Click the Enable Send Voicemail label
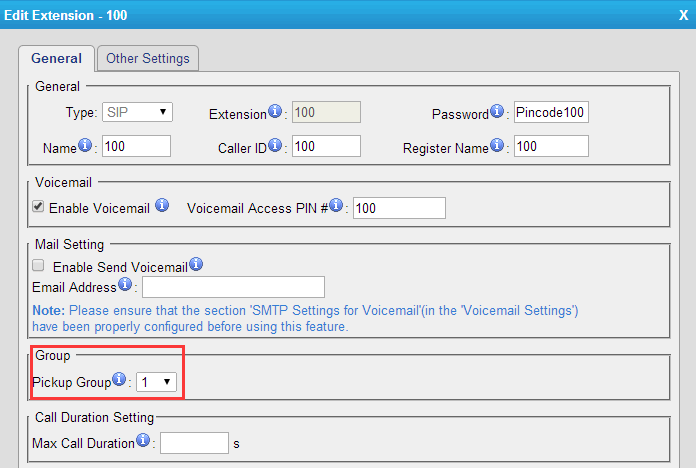 120,267
